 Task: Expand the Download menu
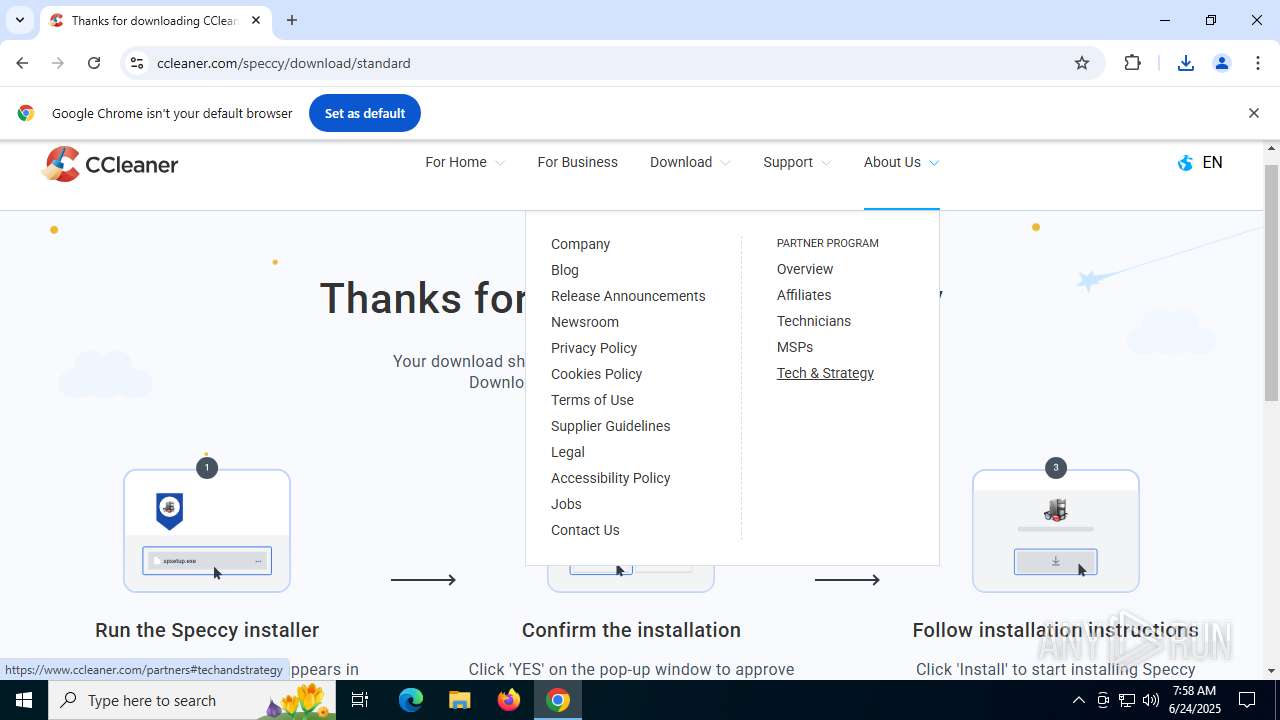pyautogui.click(x=690, y=162)
